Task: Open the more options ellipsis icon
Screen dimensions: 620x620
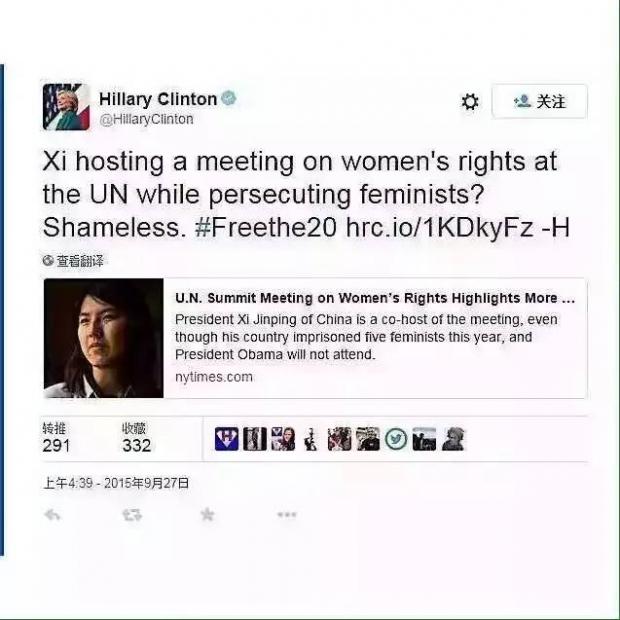Action: point(287,514)
